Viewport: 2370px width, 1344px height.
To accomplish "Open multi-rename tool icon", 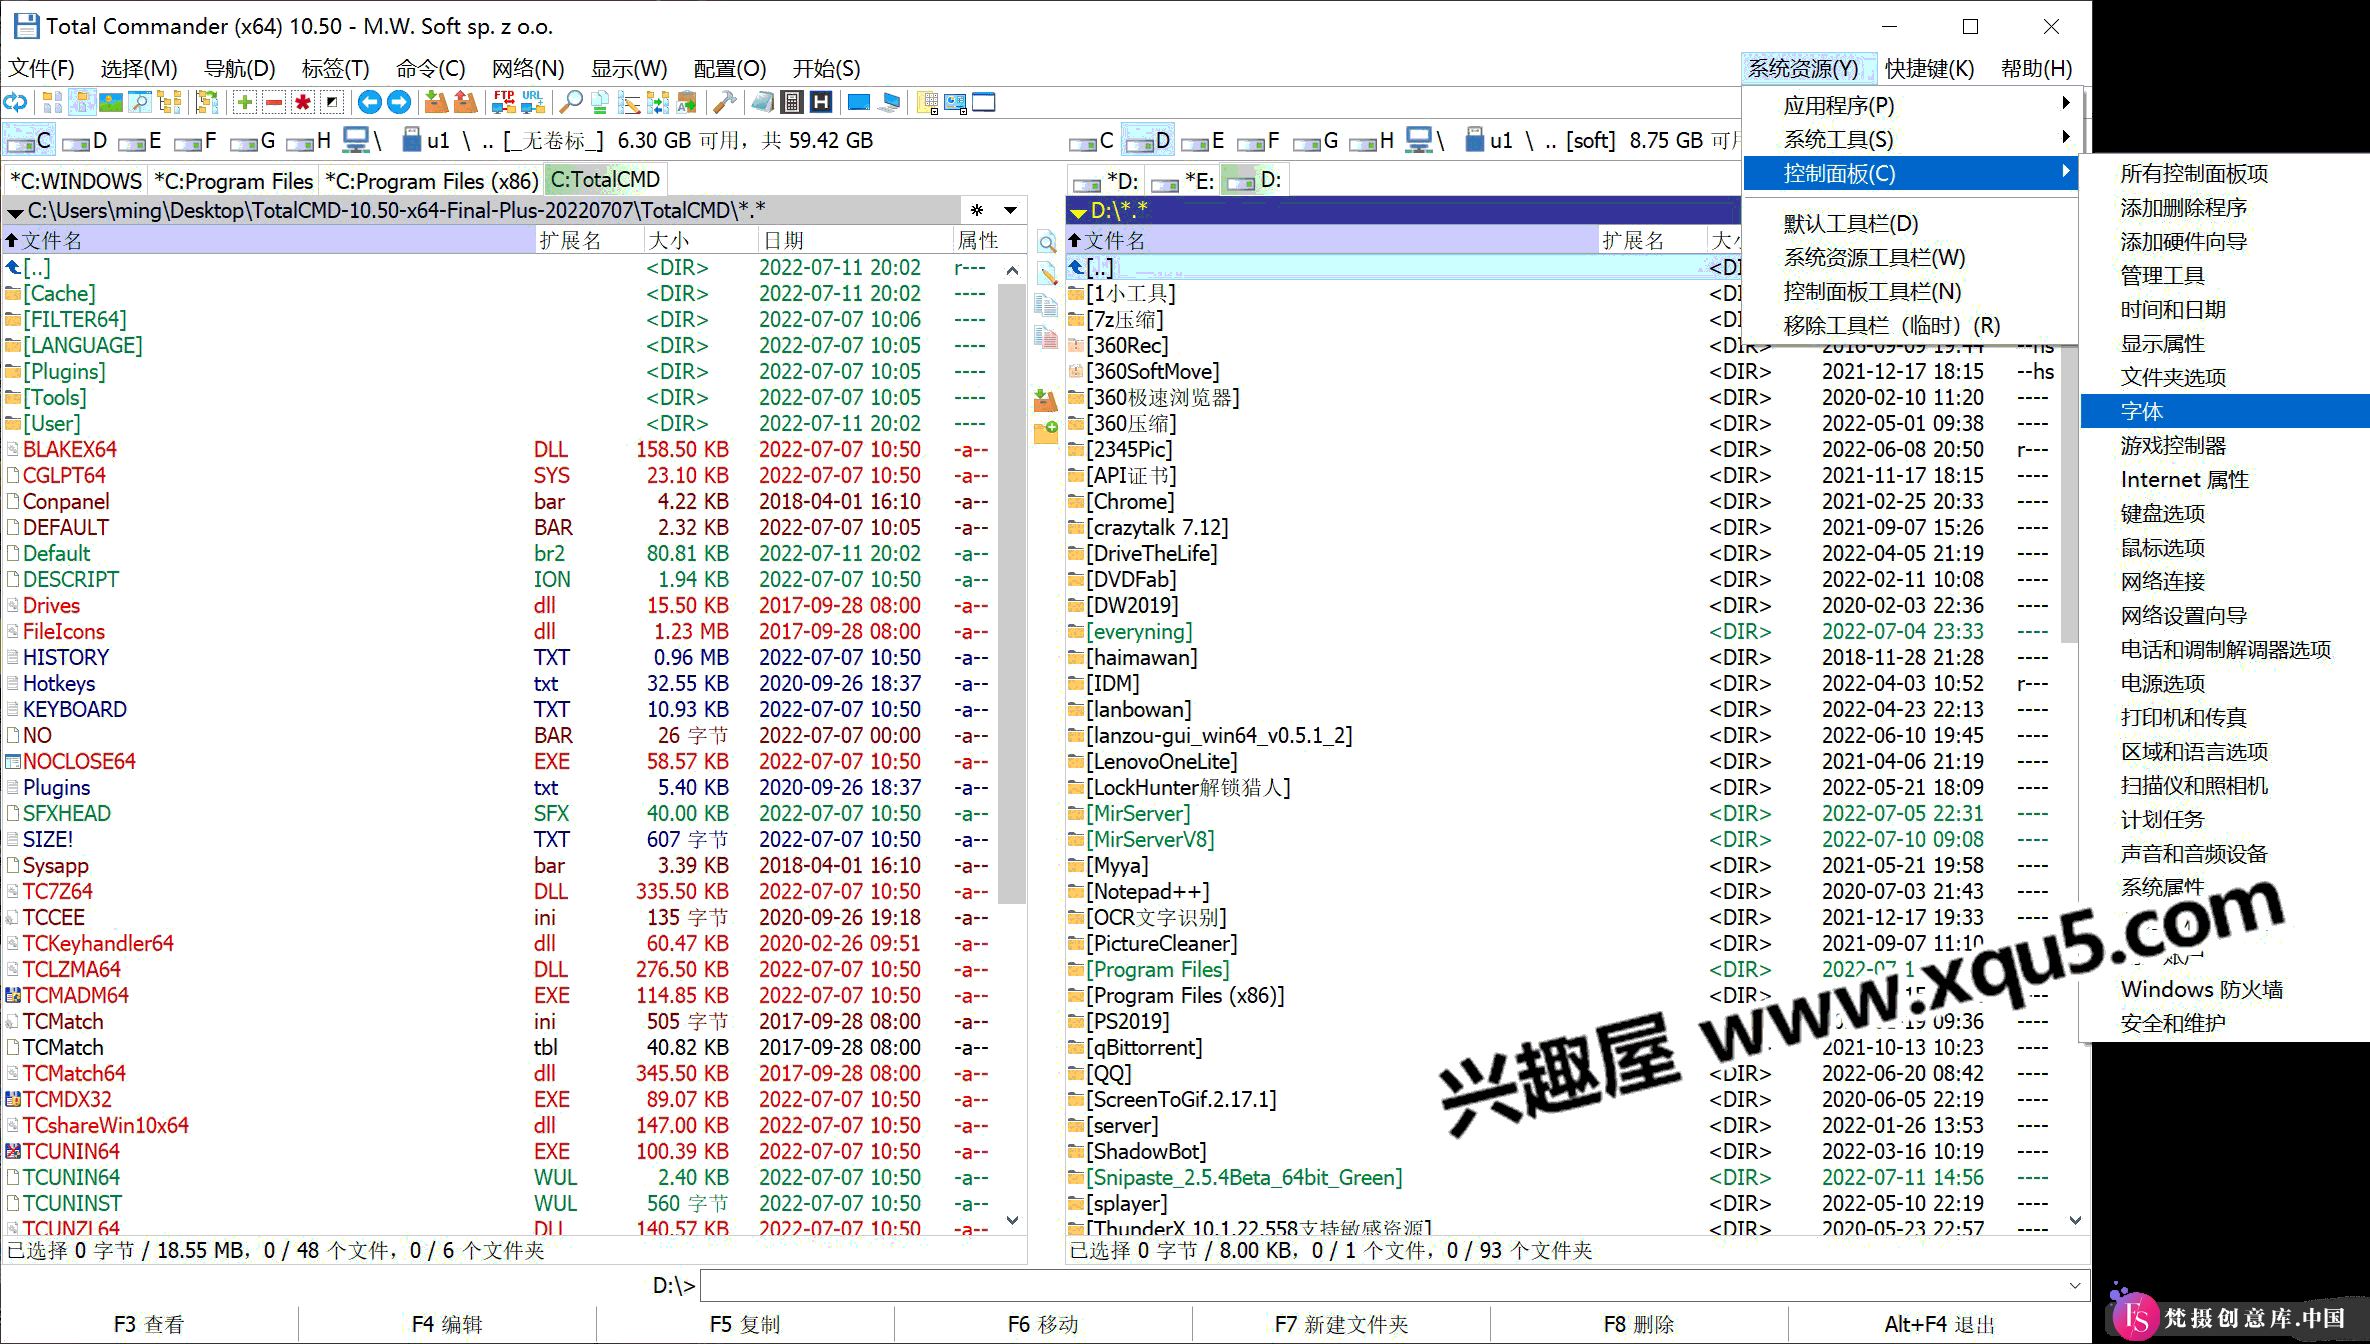I will click(x=629, y=102).
